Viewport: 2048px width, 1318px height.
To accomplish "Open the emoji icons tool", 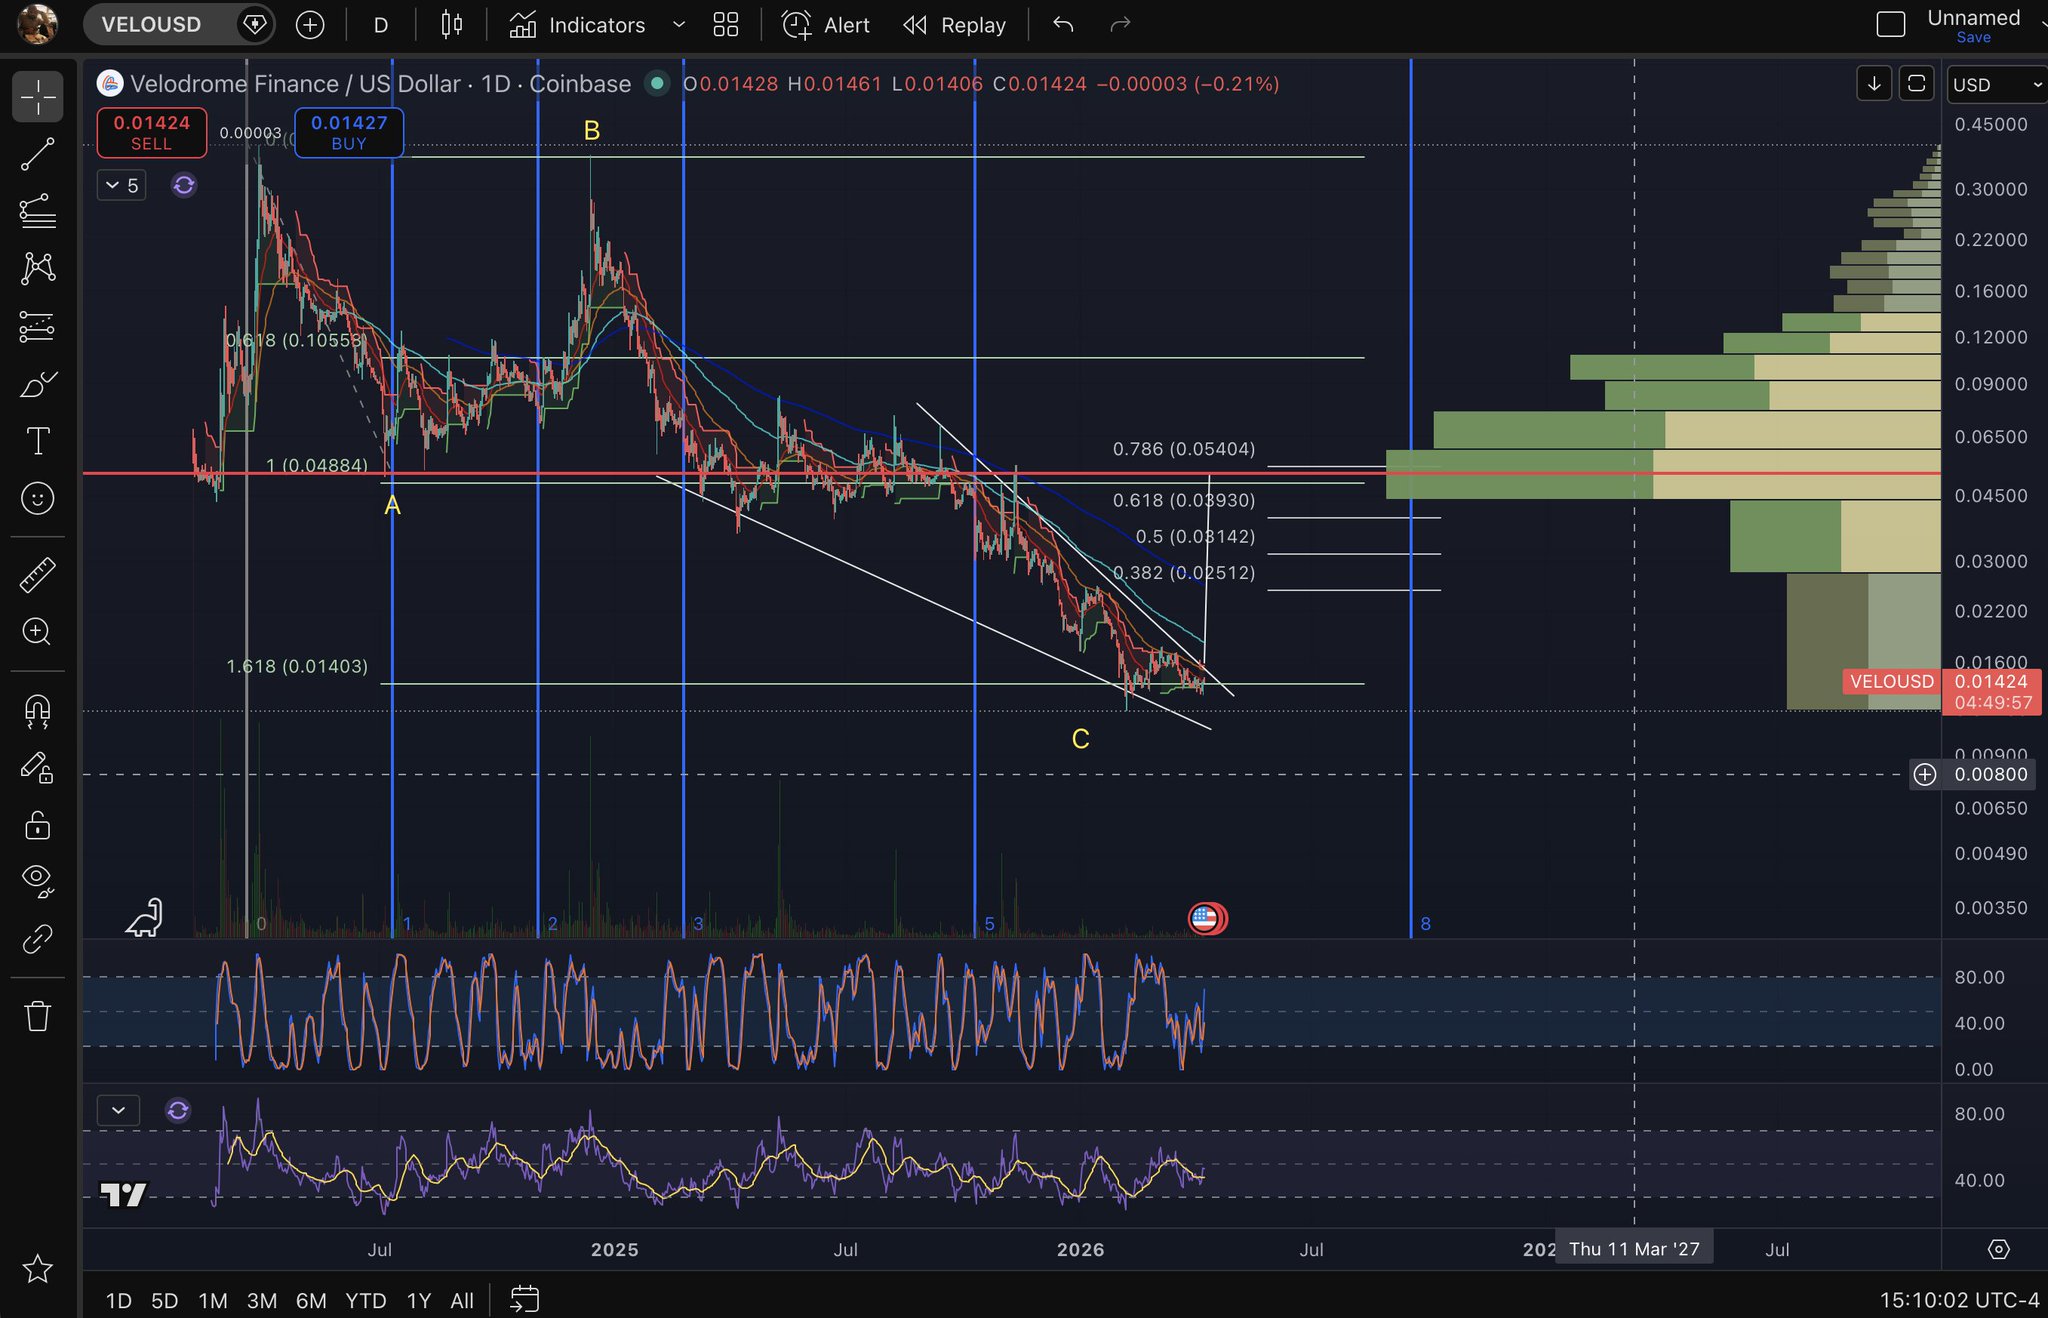I will coord(38,498).
